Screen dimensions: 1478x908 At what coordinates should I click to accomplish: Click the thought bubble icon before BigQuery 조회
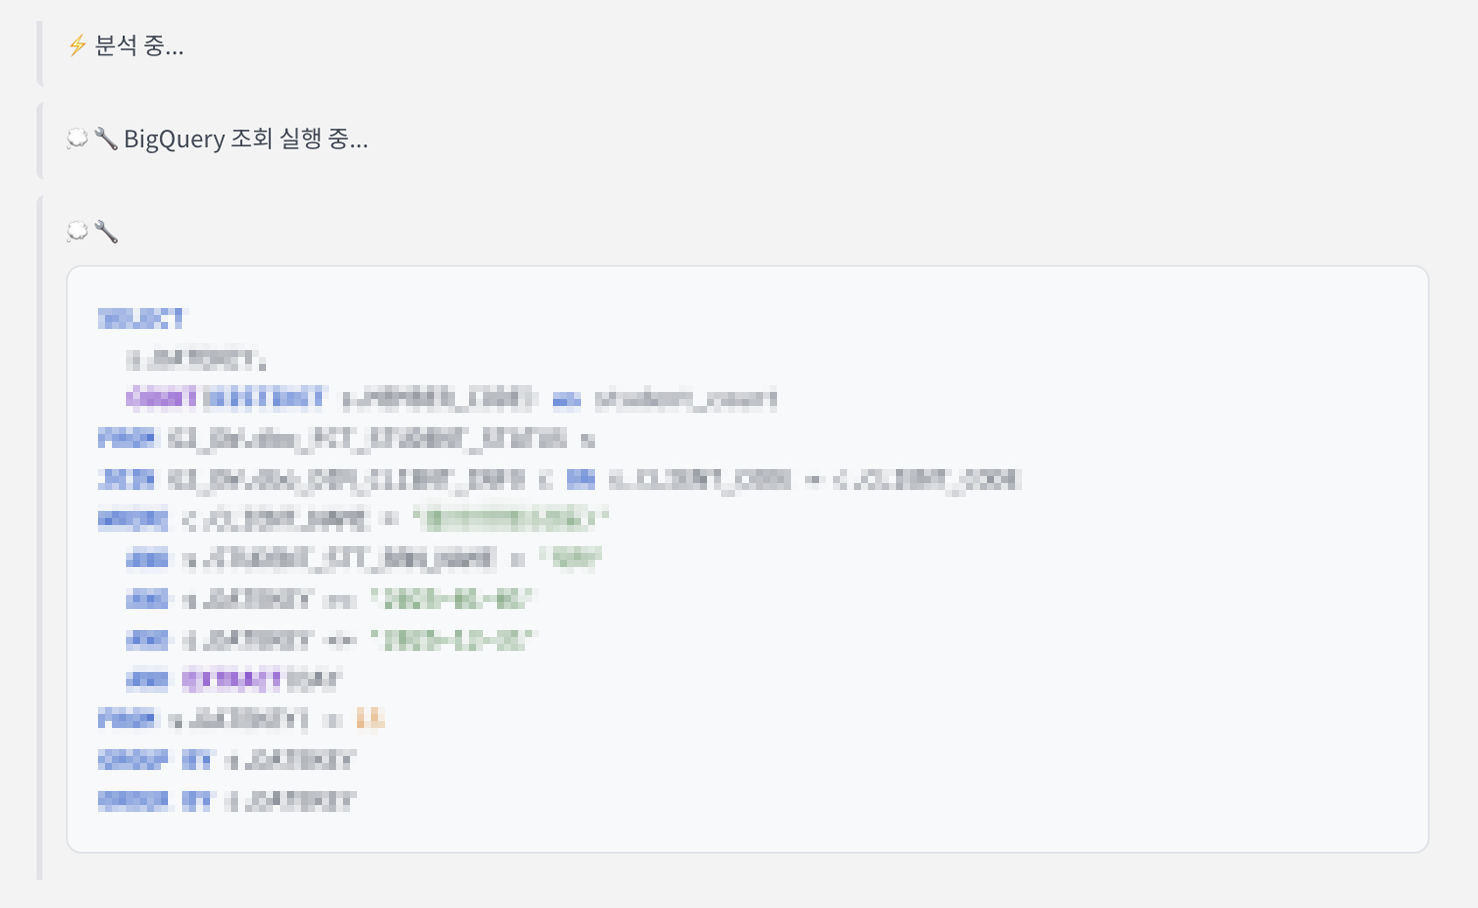click(77, 138)
